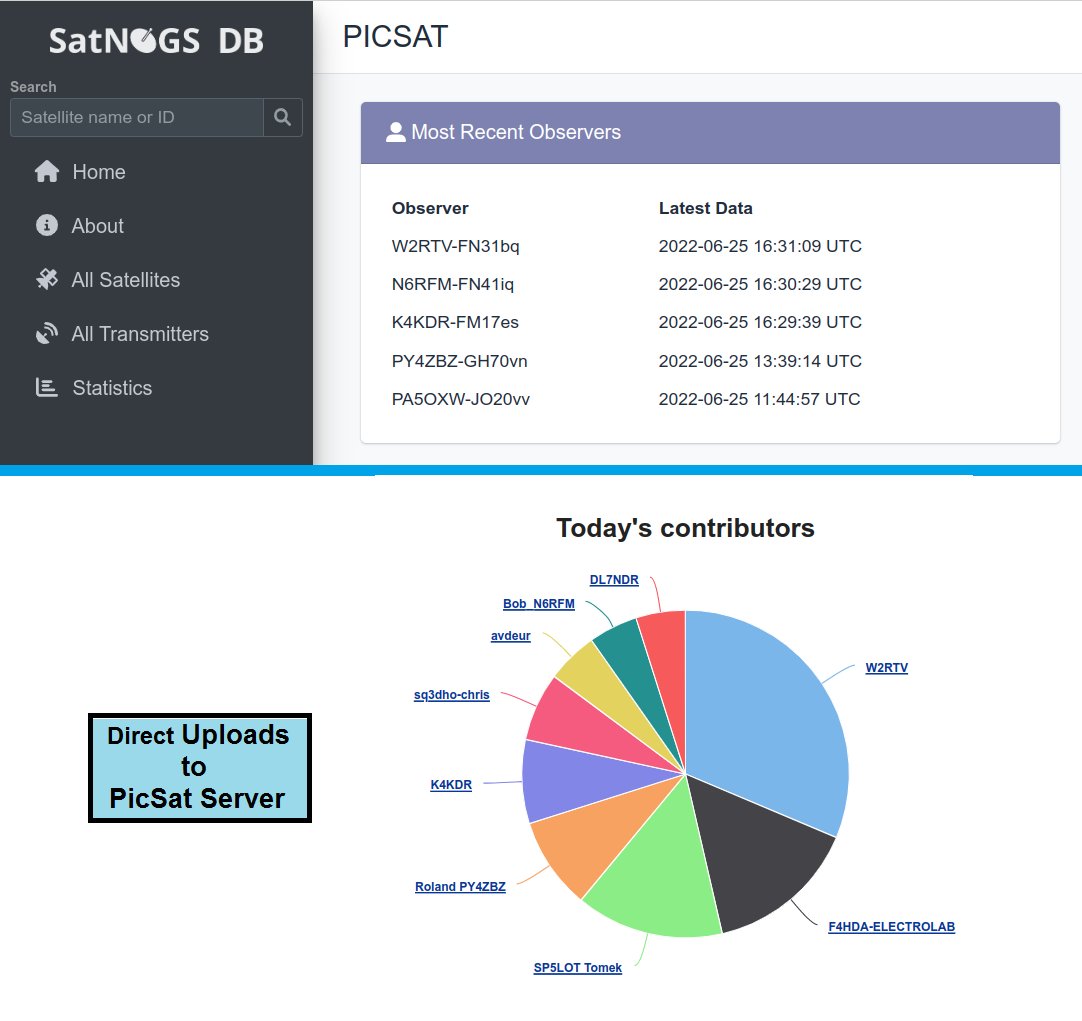Screen dimensions: 1082x1021
Task: Click the dark gray F4HDA-ELECTROLAB pie slice
Action: [763, 855]
